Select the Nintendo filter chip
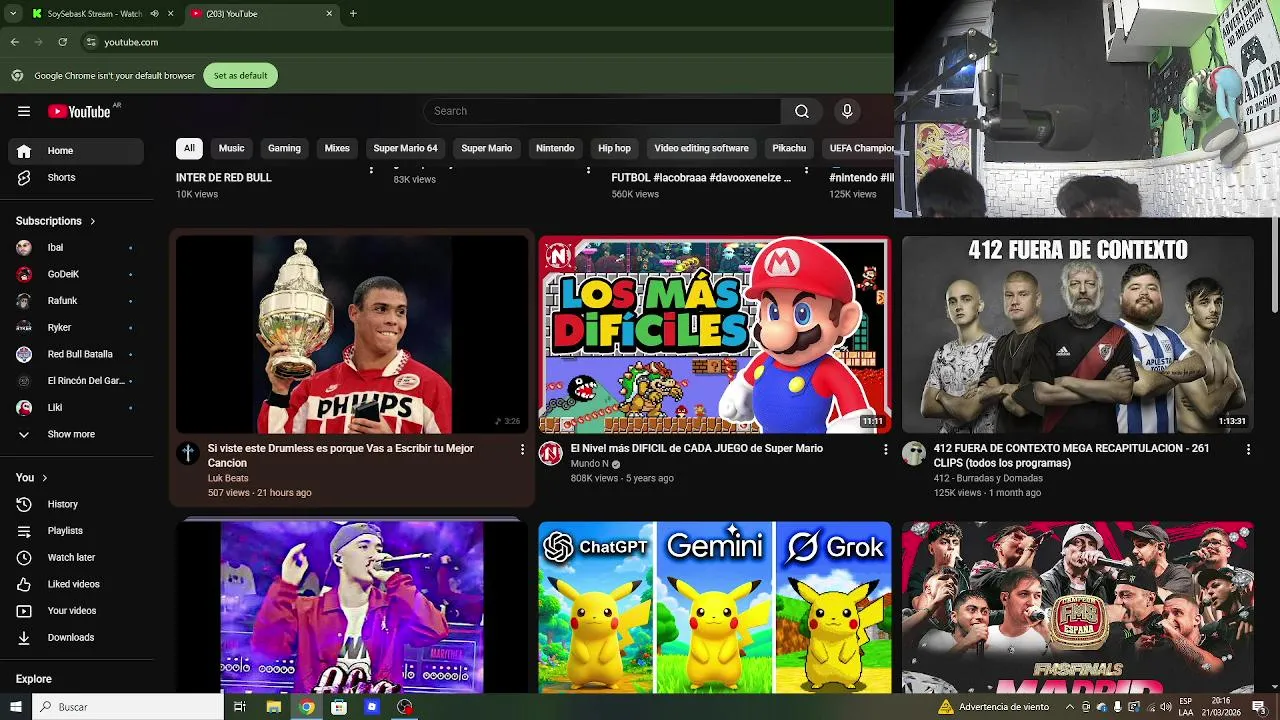Image resolution: width=1280 pixels, height=720 pixels. point(555,148)
